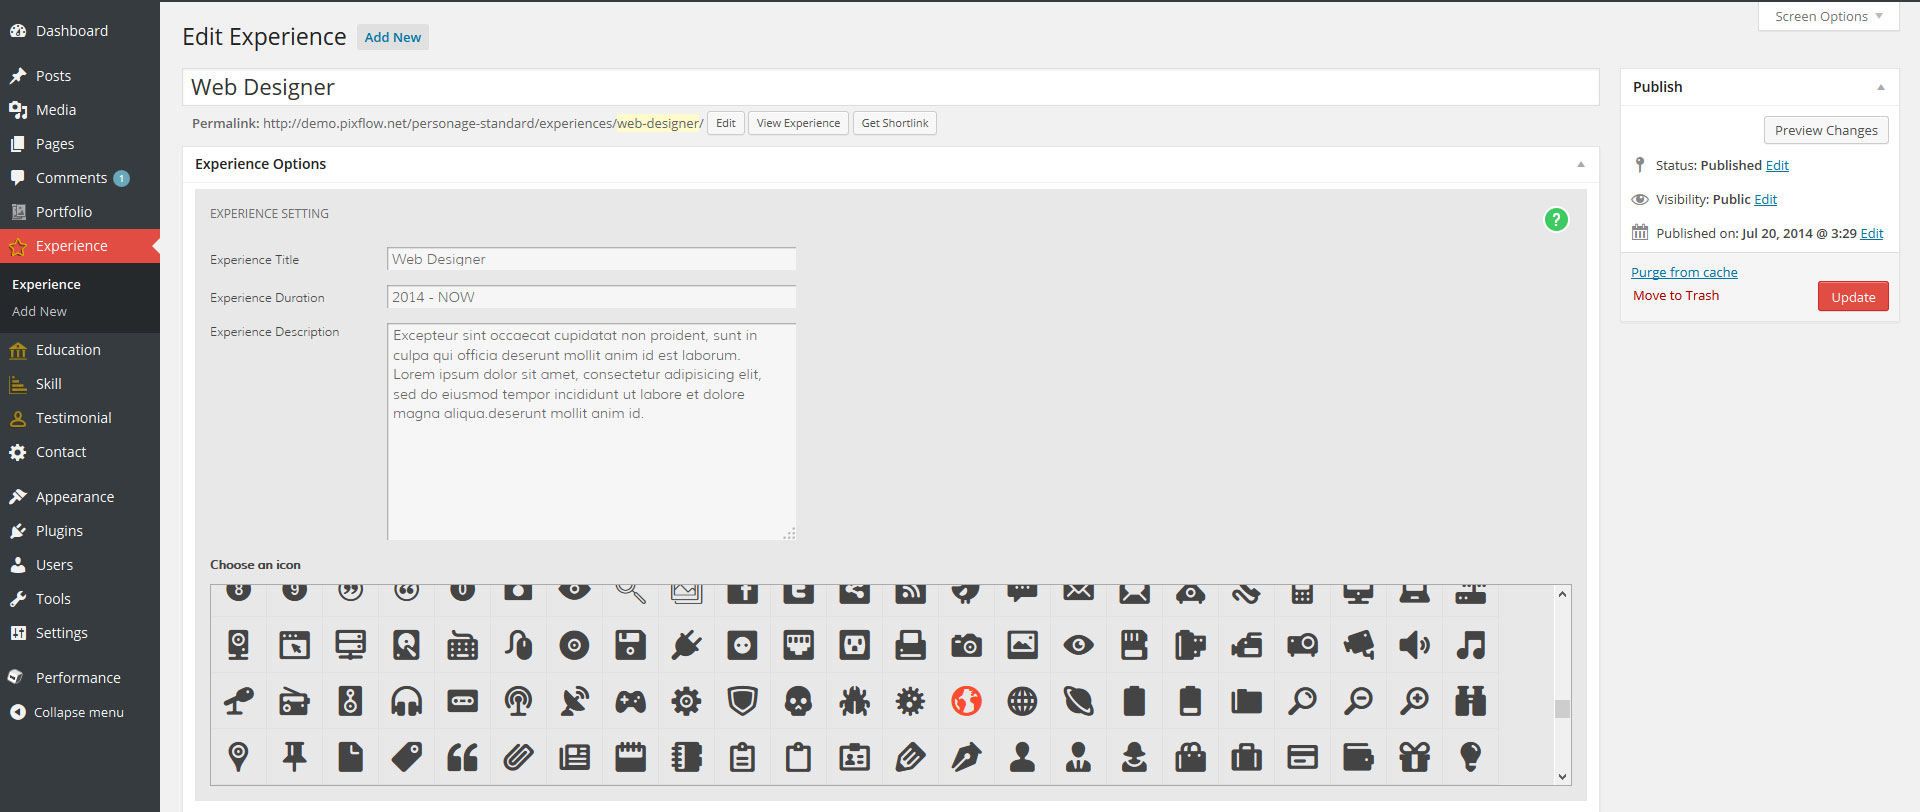Click the Purge from cache link
The image size is (1920, 812).
click(x=1684, y=272)
